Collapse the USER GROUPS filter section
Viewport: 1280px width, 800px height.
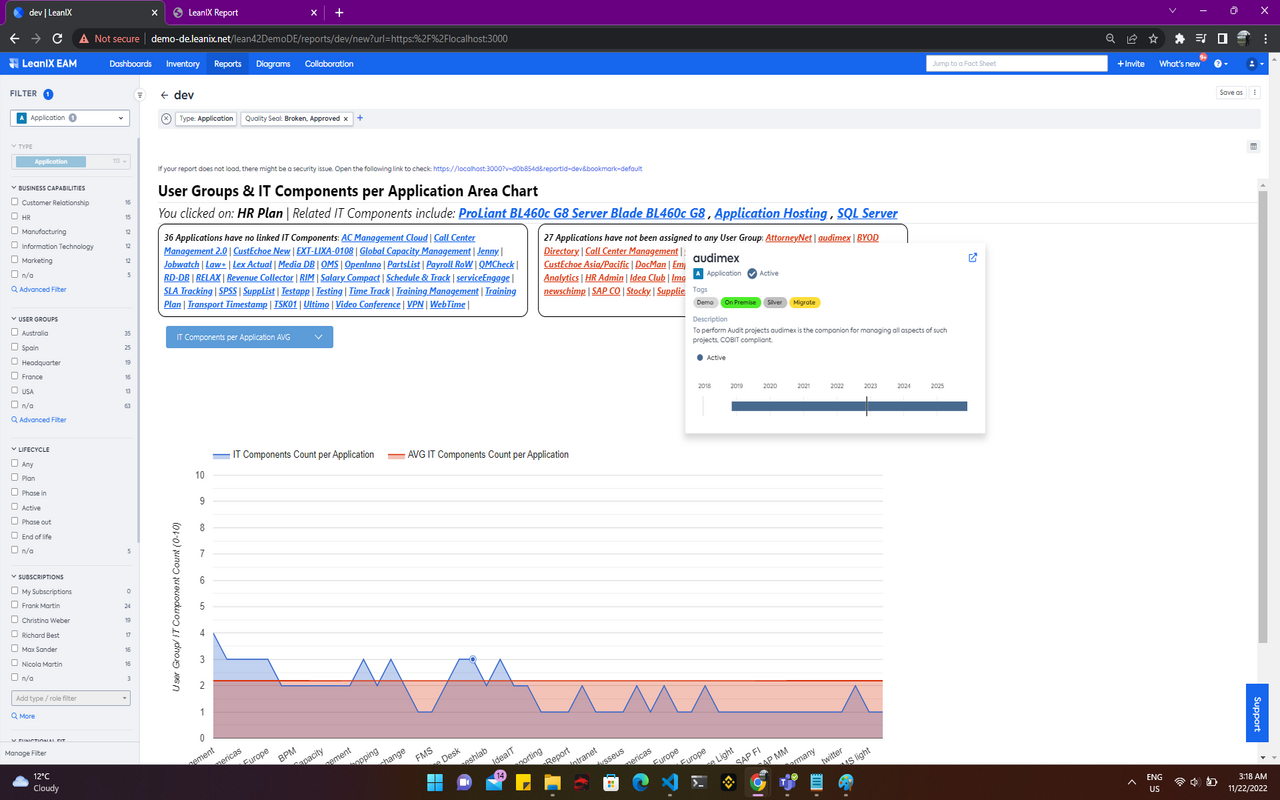click(x=35, y=319)
